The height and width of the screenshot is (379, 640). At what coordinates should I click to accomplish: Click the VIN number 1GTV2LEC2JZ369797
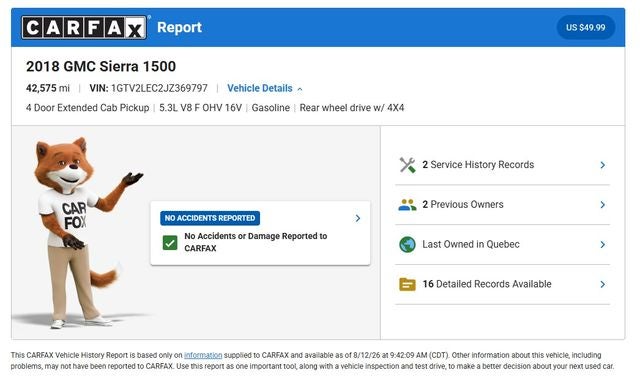(x=159, y=88)
